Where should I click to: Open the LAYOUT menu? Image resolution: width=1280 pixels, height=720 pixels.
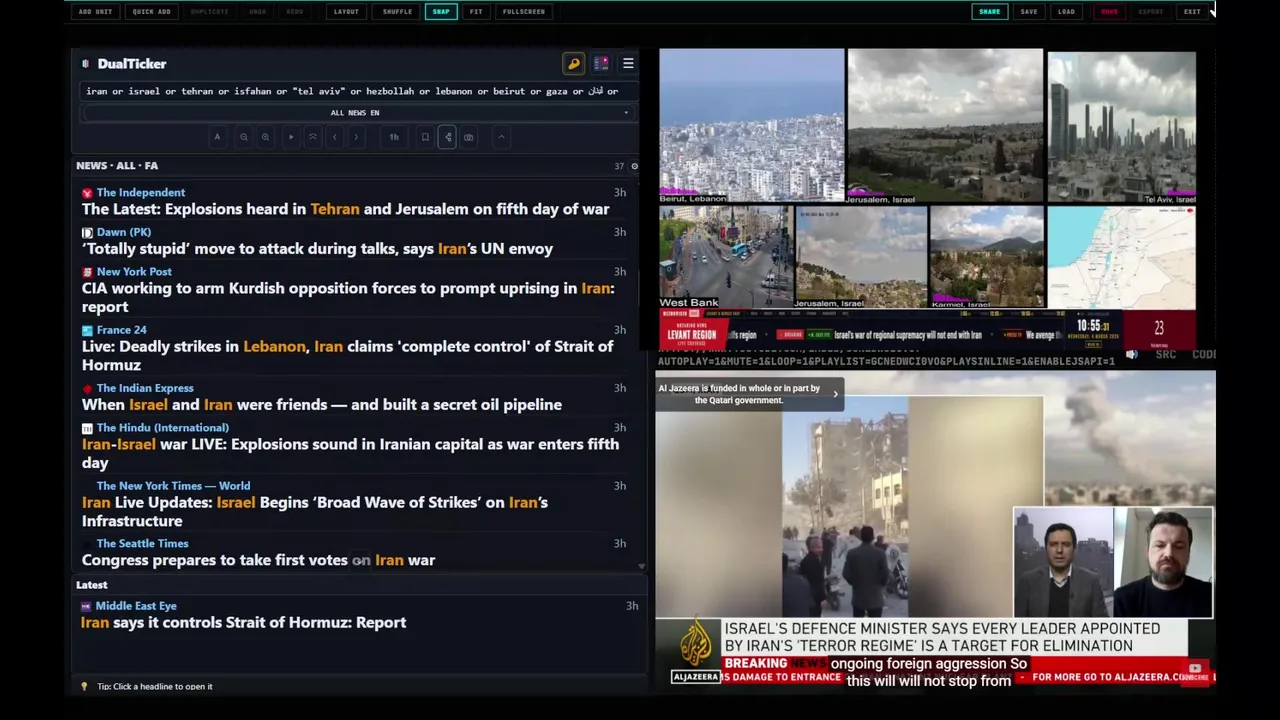pyautogui.click(x=346, y=12)
